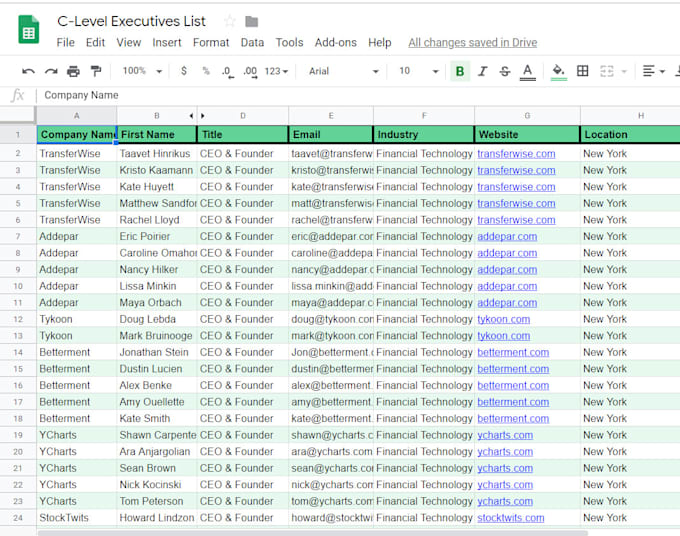Open the move-to-folder icon
This screenshot has width=680, height=536.
click(x=252, y=21)
